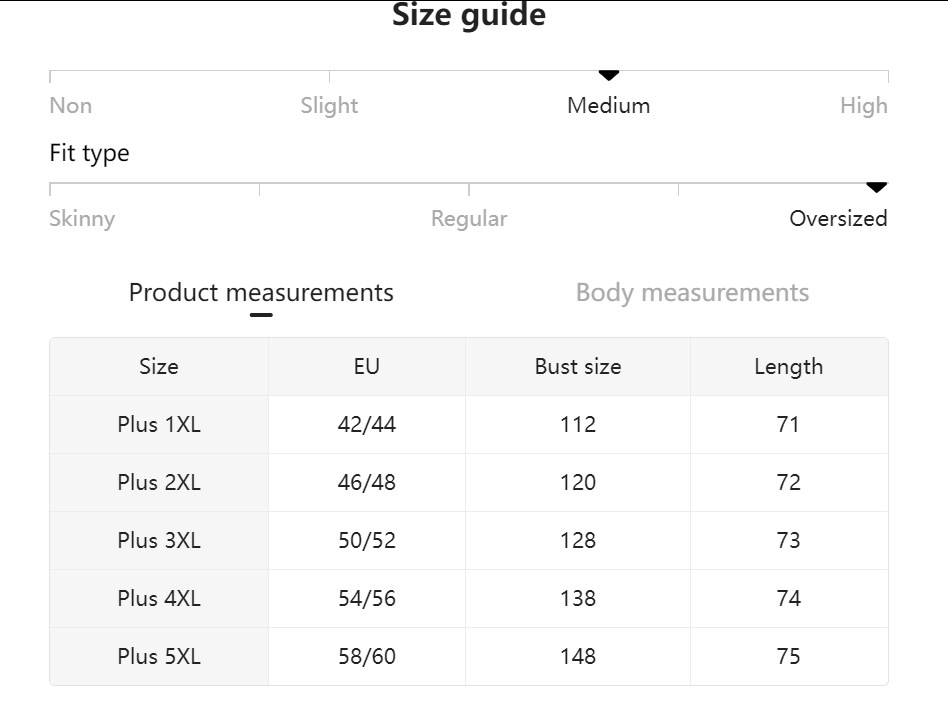Select the Plus 3XL size cell

(x=159, y=541)
